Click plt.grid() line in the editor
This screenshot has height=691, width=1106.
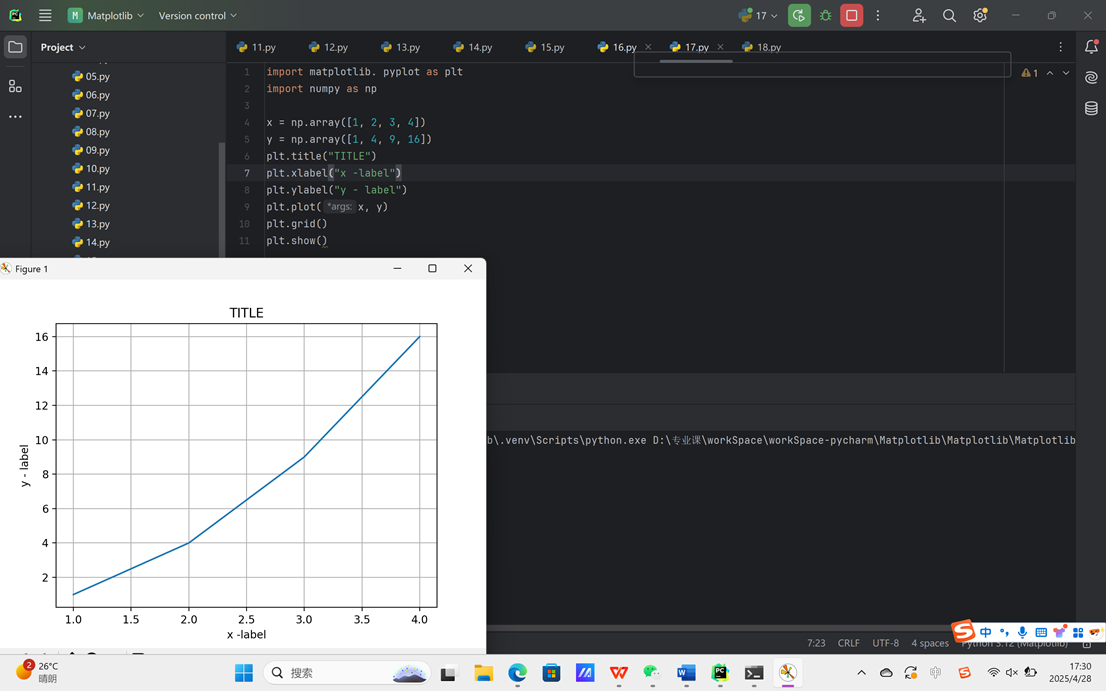click(297, 224)
